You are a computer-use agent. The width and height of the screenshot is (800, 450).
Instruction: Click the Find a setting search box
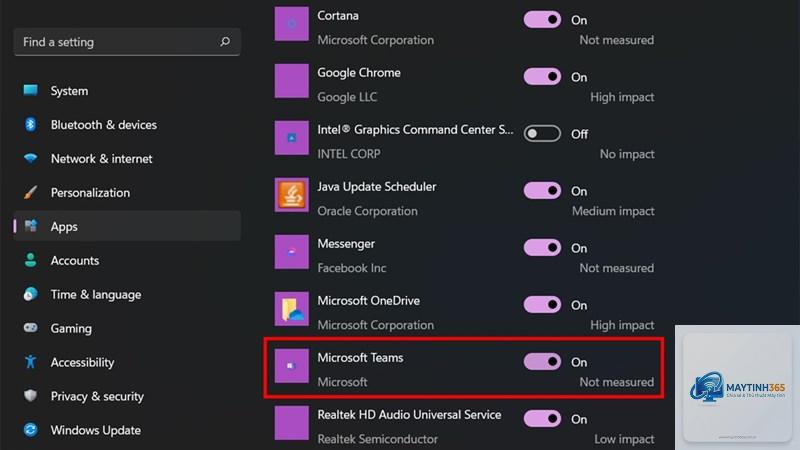(127, 42)
